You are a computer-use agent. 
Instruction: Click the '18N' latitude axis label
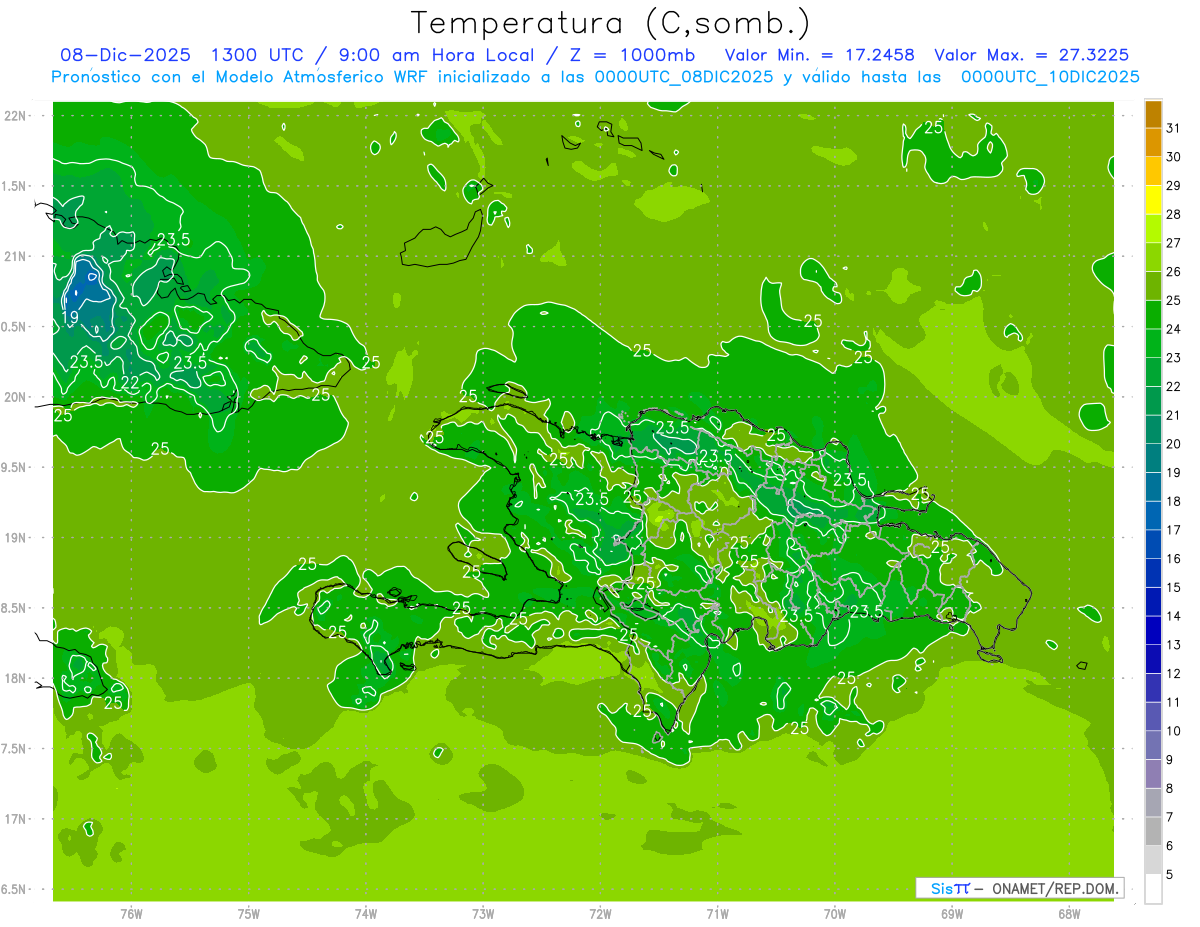[x=15, y=678]
